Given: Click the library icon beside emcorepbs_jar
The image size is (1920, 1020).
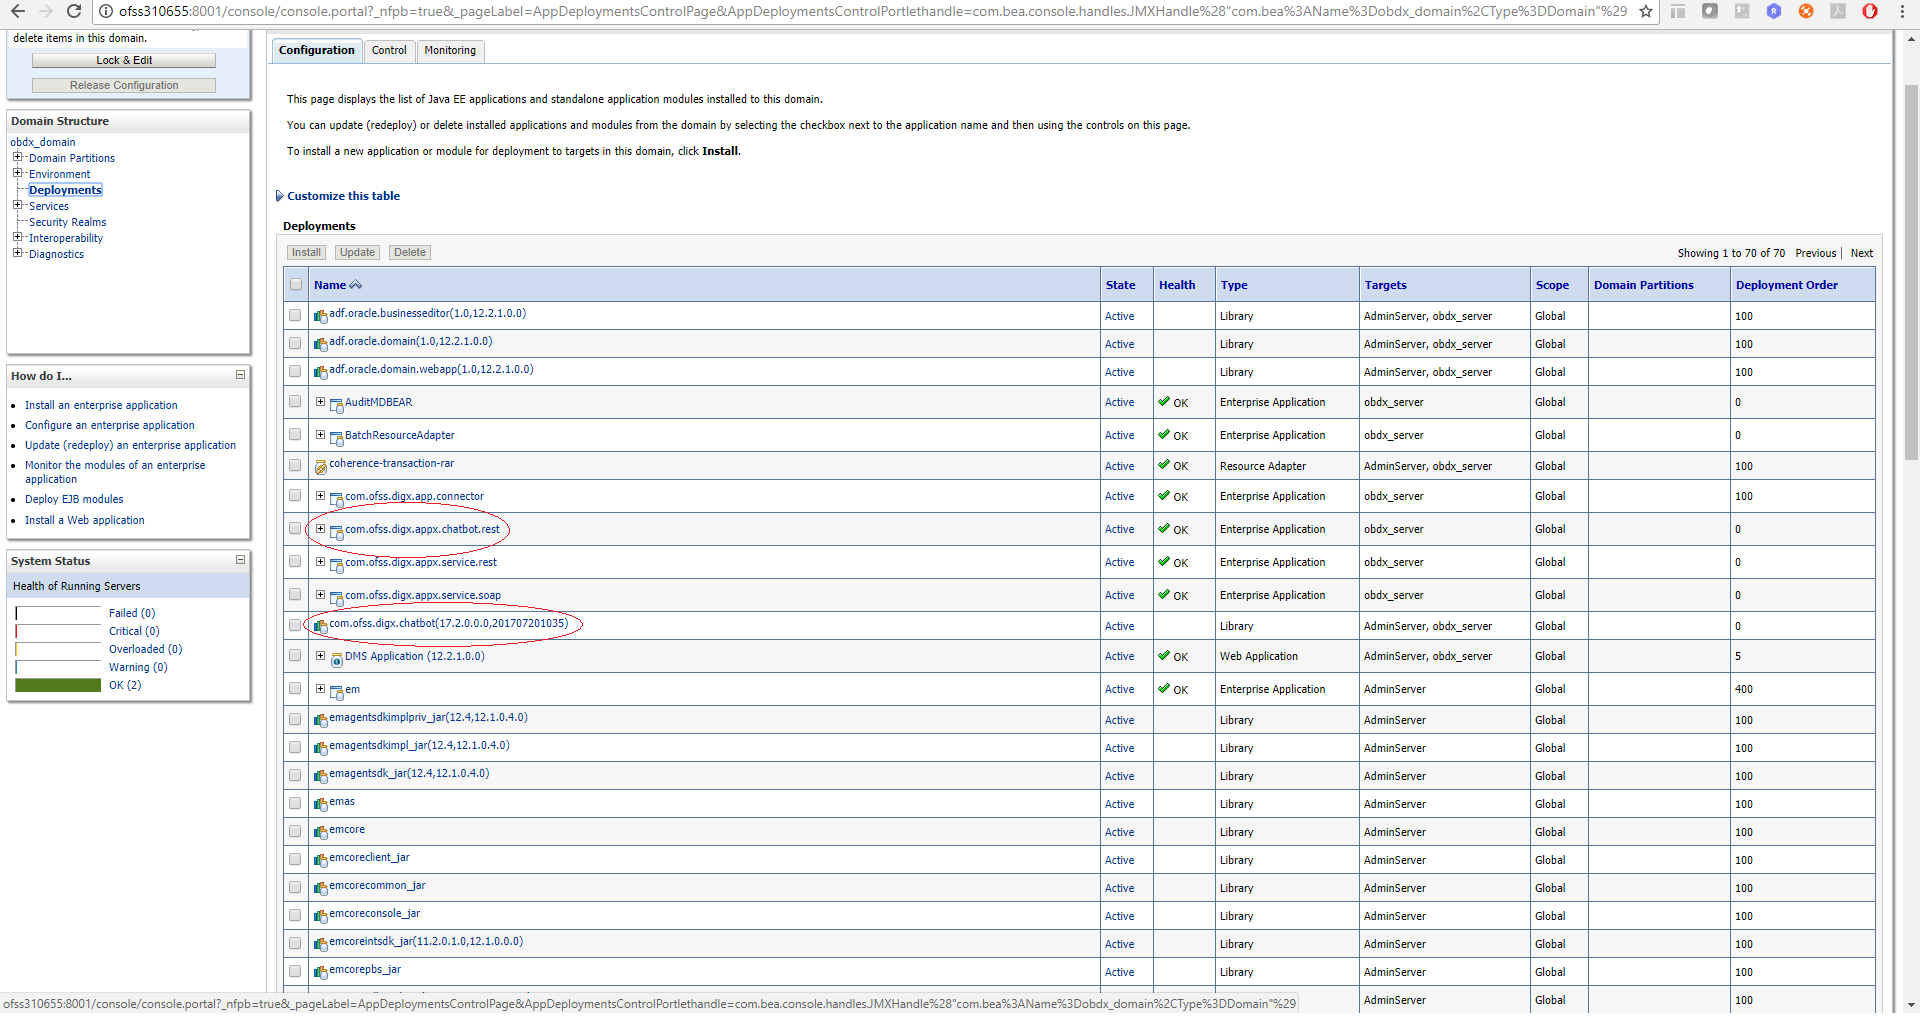Looking at the screenshot, I should pyautogui.click(x=321, y=973).
